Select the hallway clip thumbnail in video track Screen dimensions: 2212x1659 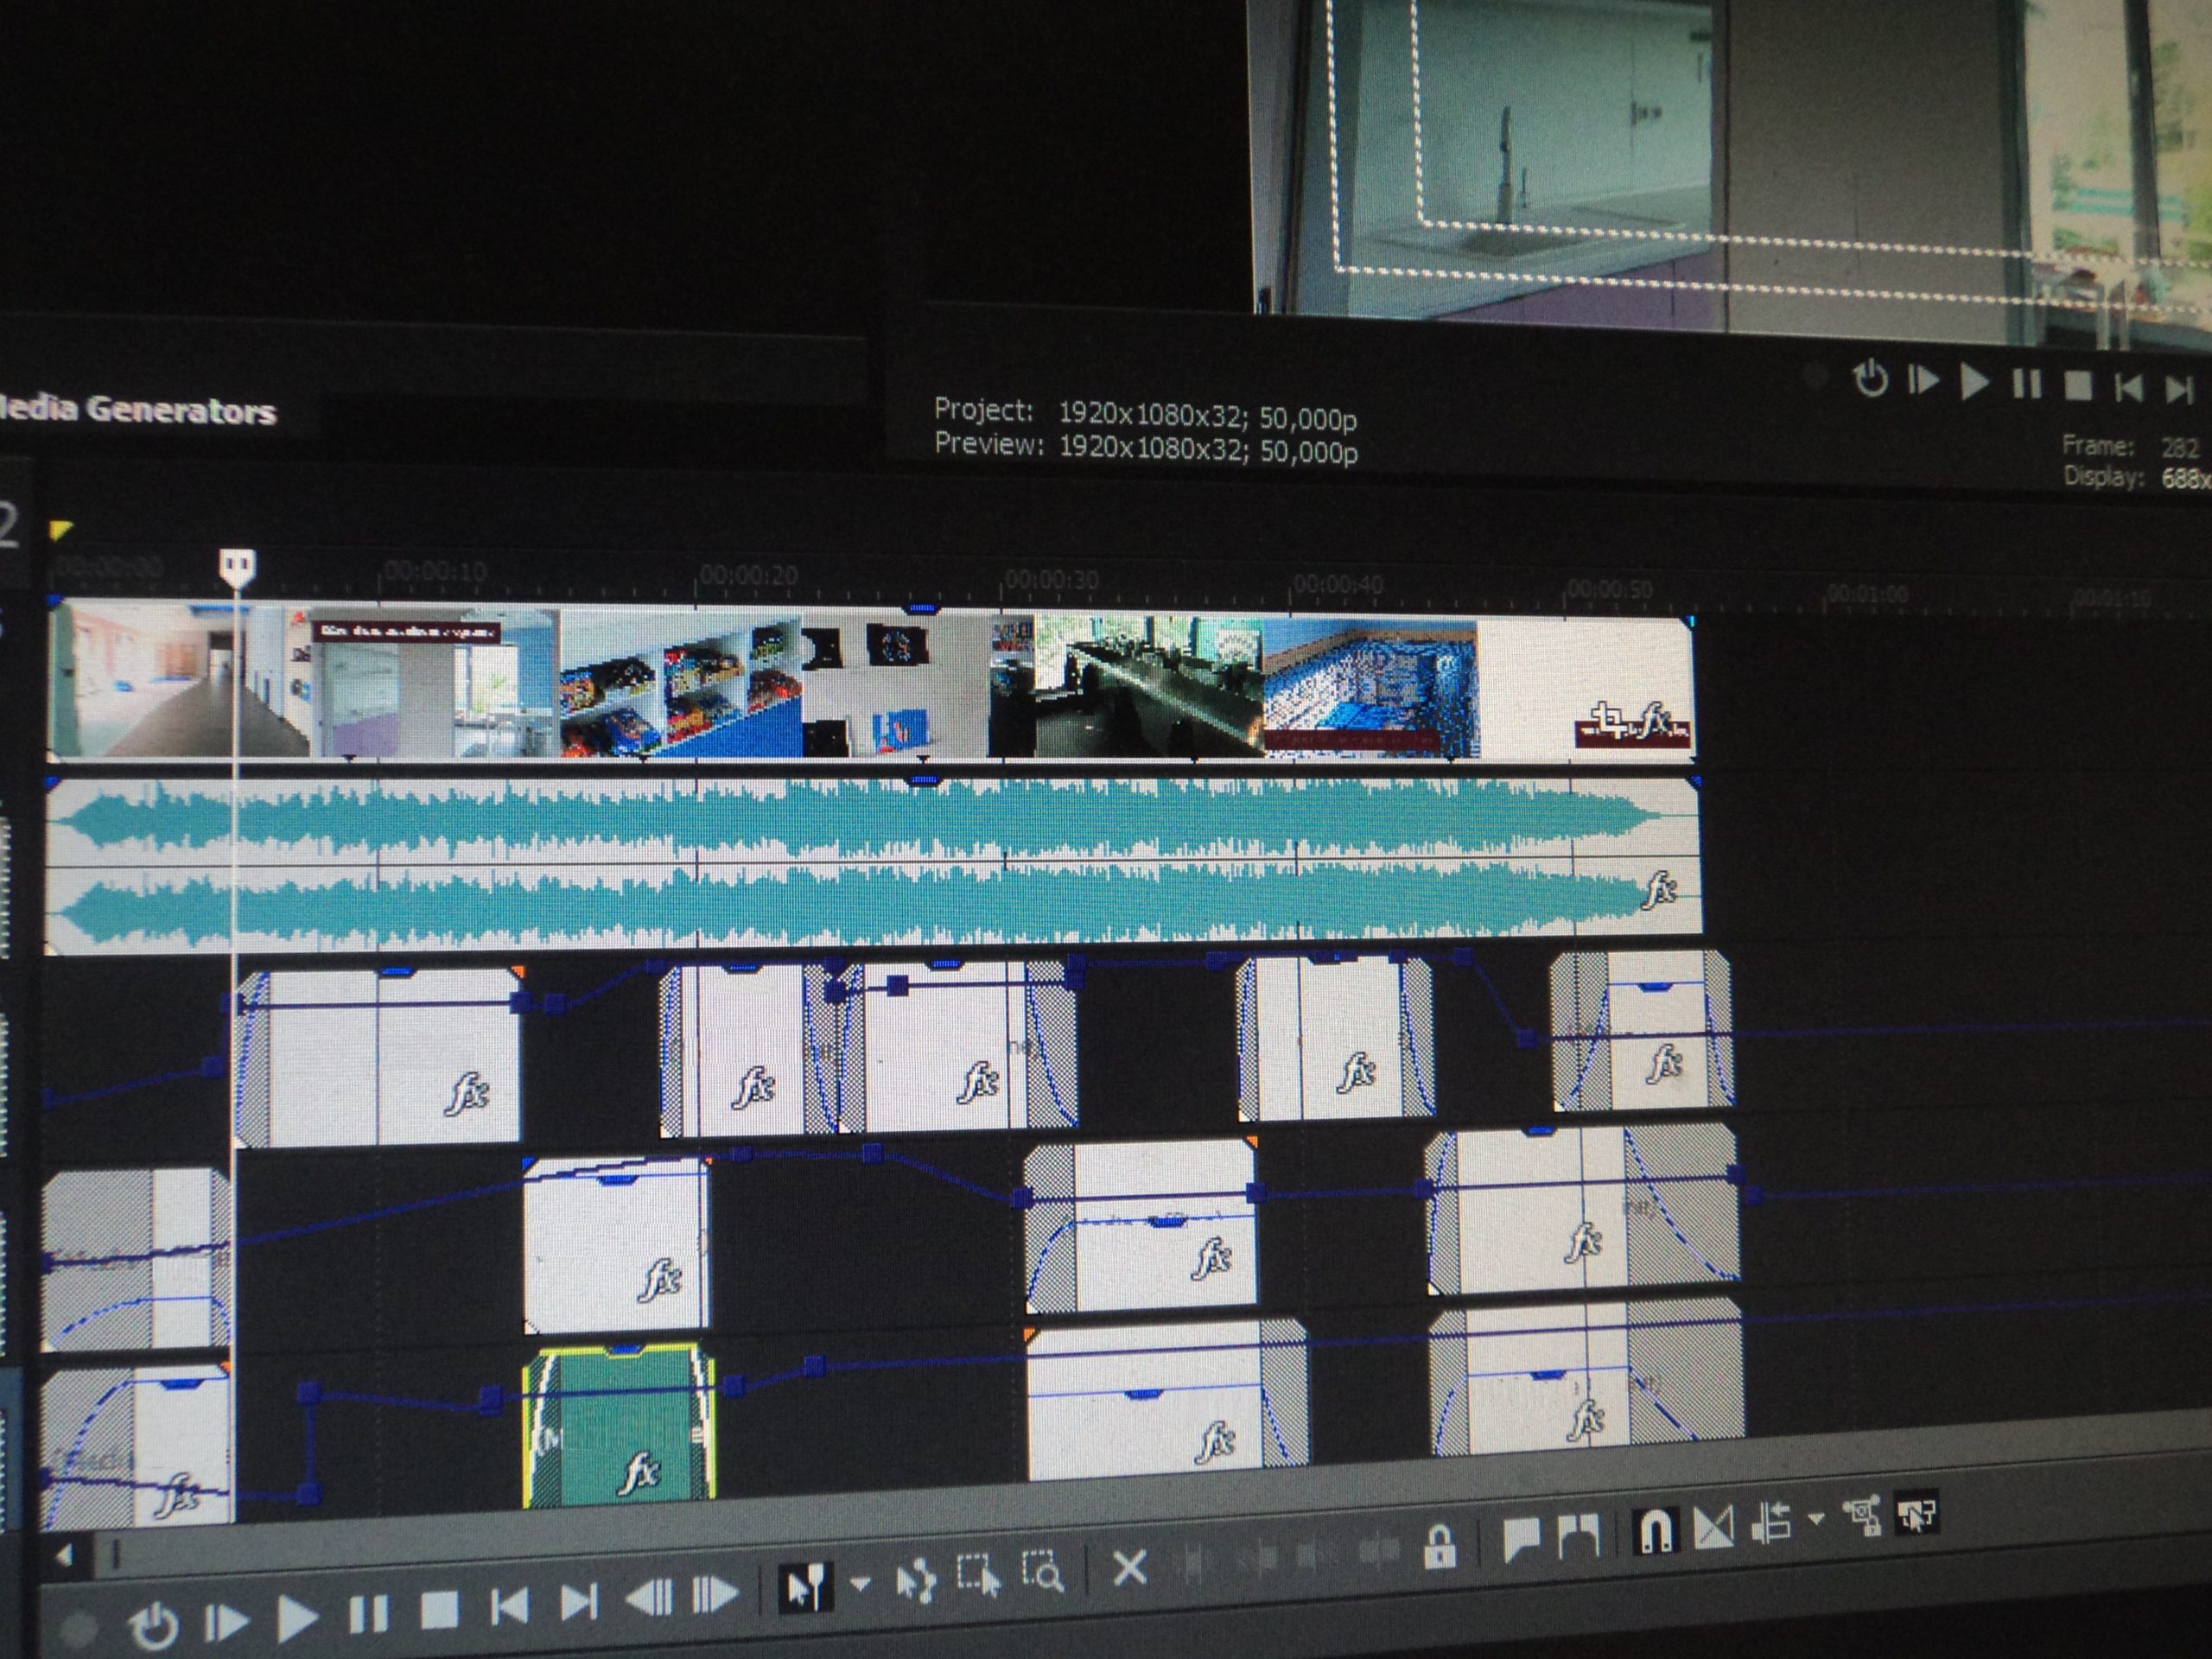click(178, 679)
